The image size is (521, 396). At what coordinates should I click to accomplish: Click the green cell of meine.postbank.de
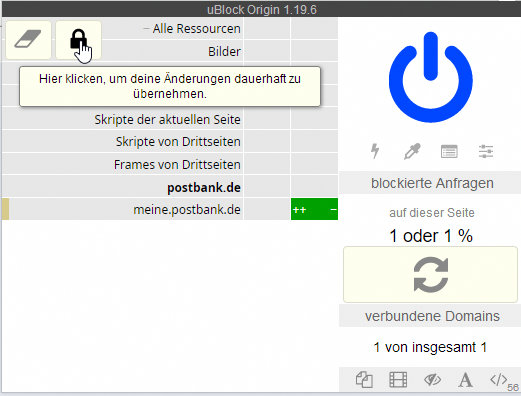tap(314, 209)
